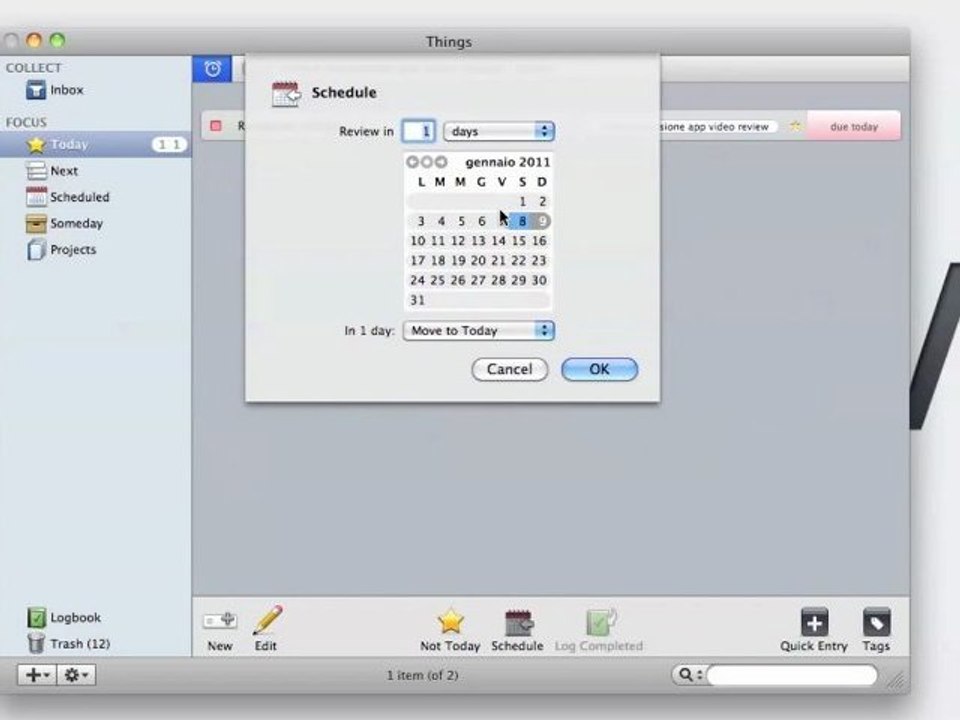This screenshot has width=960, height=720.
Task: Open the Inbox list in the sidebar
Action: (54, 90)
